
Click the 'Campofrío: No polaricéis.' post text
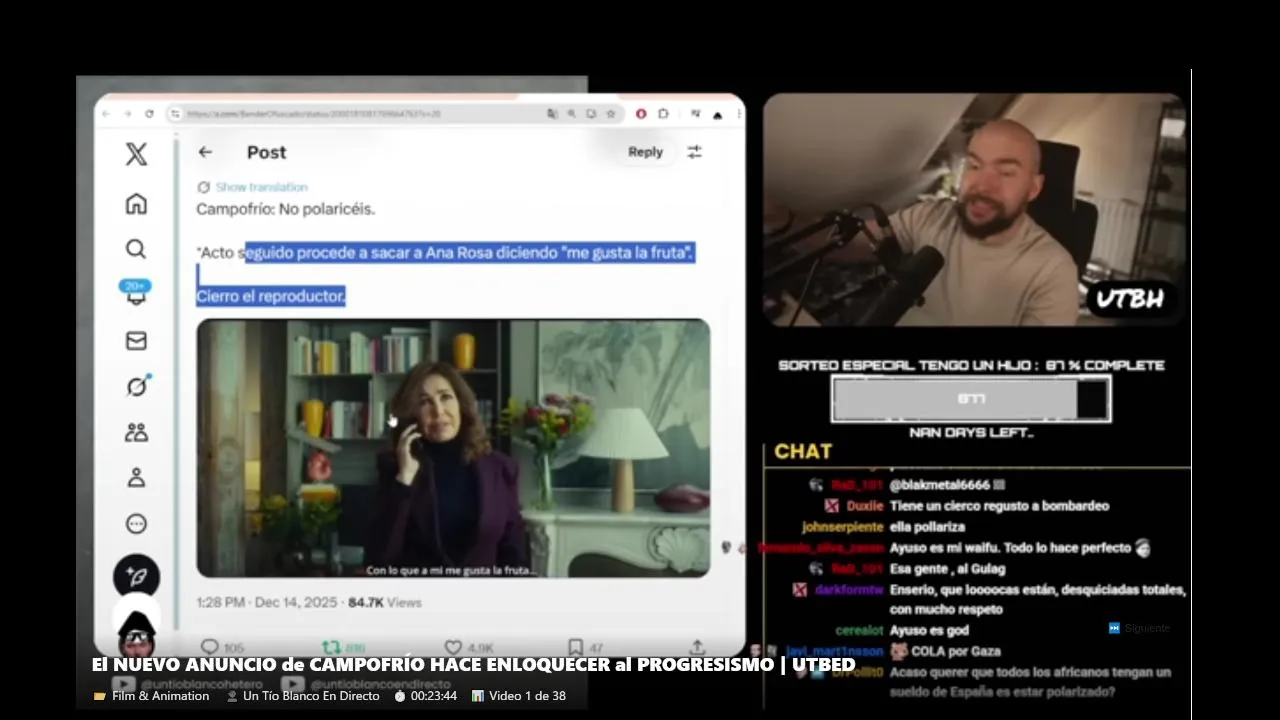(x=285, y=209)
